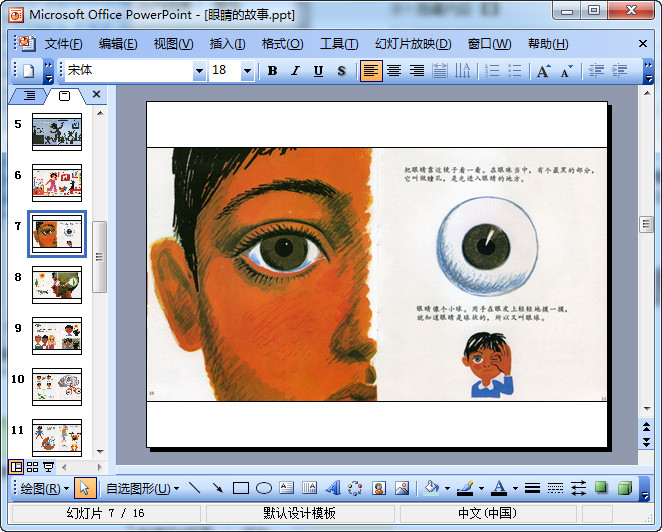This screenshot has width=662, height=532.
Task: Set Center alignment
Action: [394, 71]
